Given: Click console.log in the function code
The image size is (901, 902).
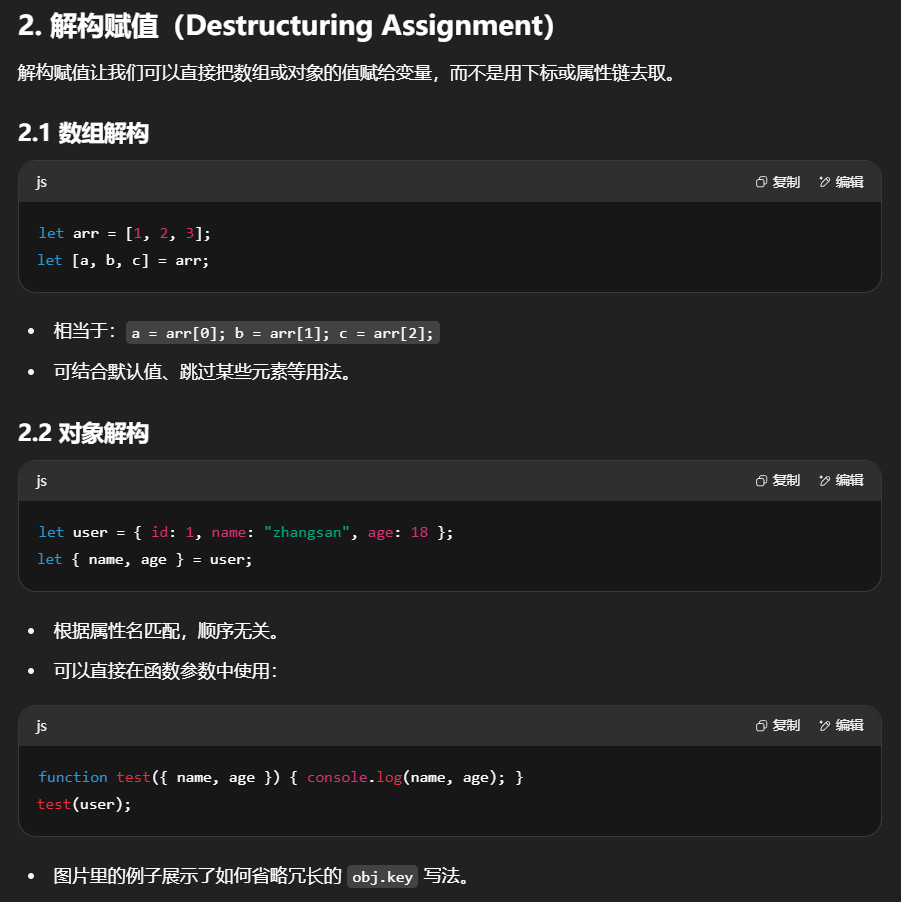Looking at the screenshot, I should coord(354,777).
